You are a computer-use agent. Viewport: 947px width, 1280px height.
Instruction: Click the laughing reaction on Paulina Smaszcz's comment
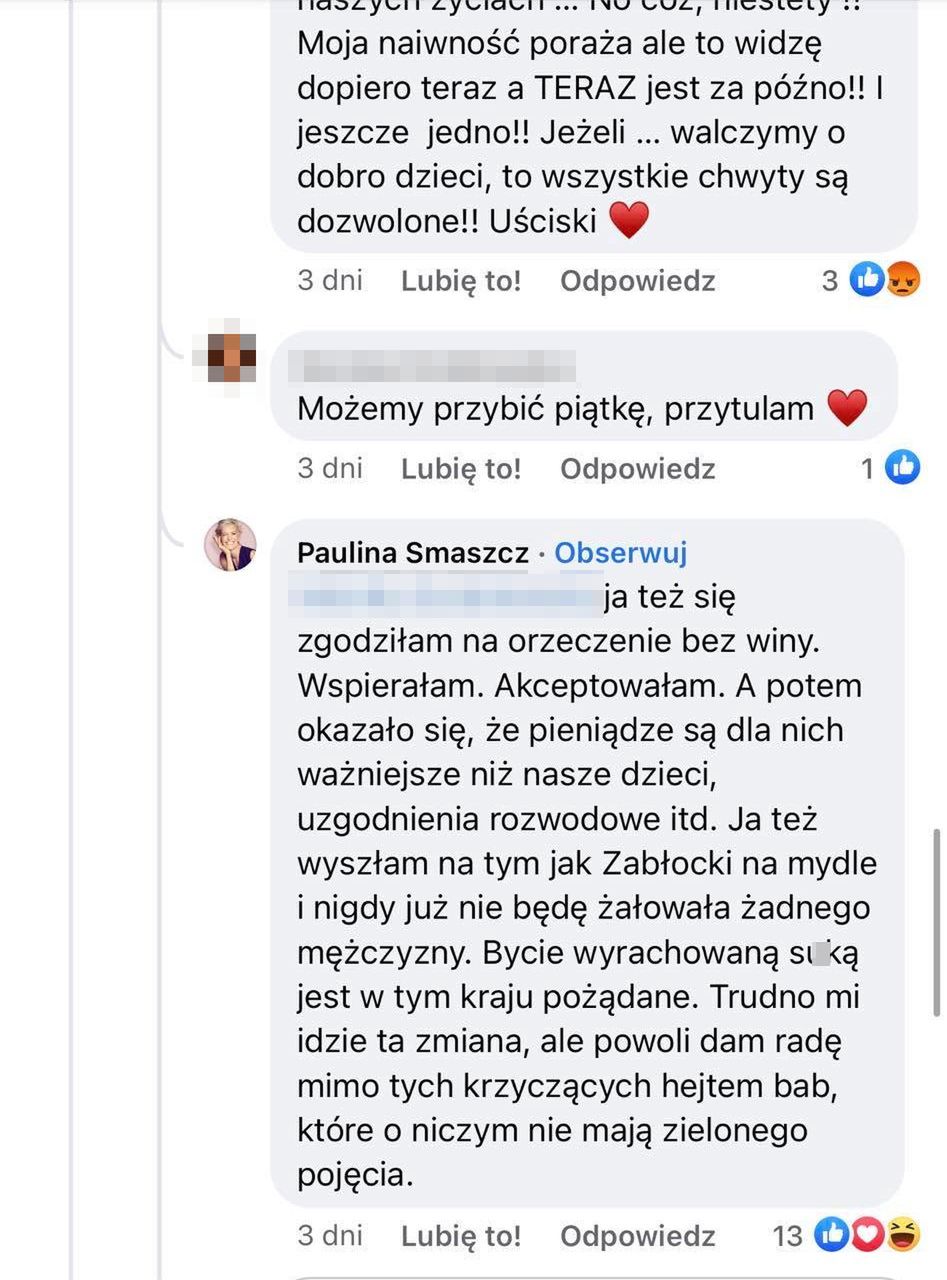click(x=903, y=1236)
